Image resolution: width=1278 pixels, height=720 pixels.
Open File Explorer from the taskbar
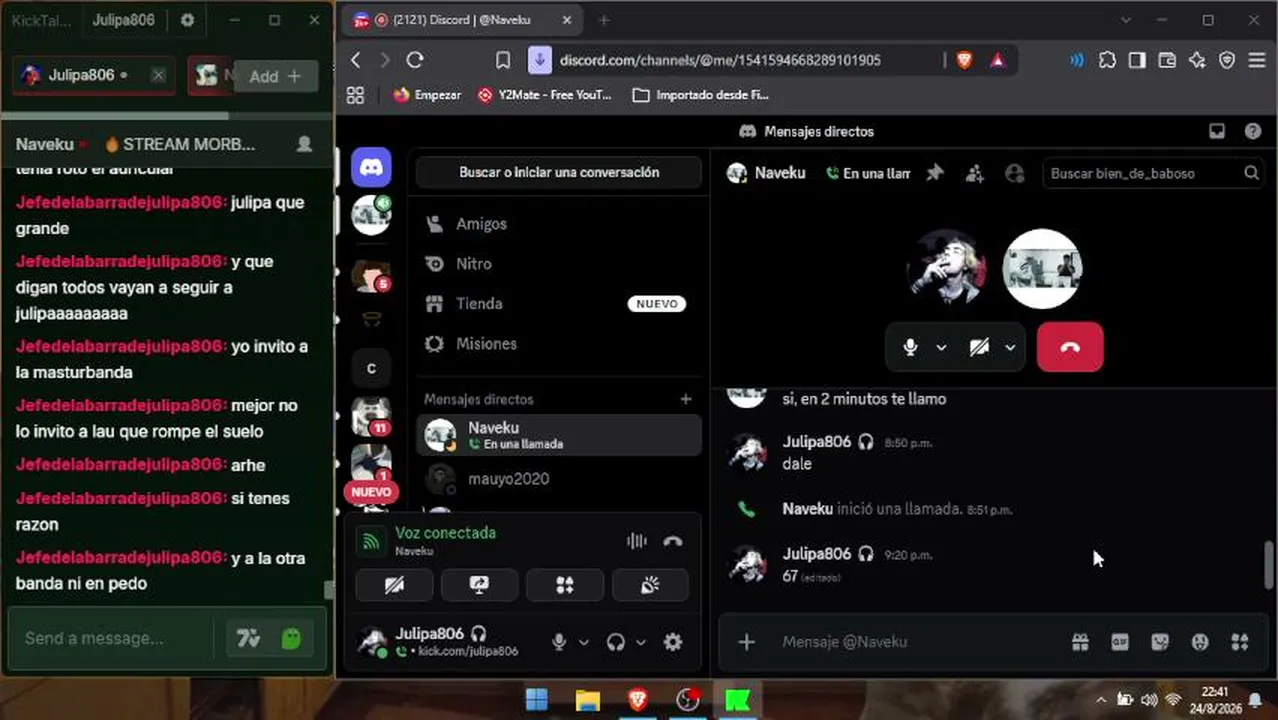[x=588, y=700]
